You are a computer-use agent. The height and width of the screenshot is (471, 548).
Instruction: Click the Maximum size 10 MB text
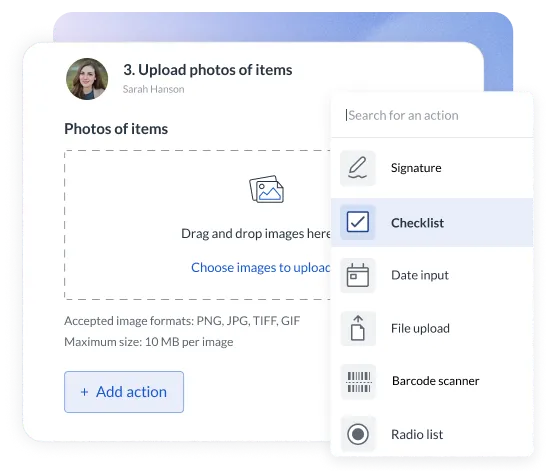point(149,342)
